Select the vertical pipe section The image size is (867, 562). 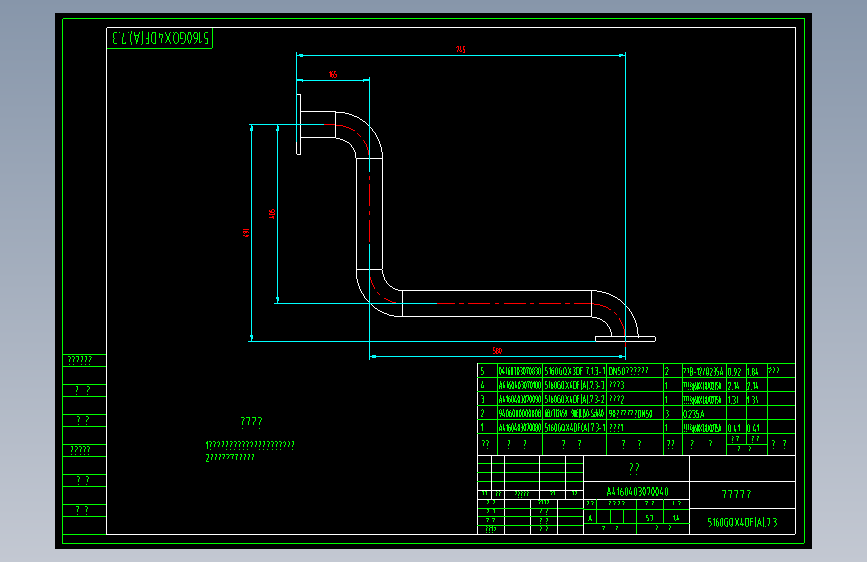point(369,214)
